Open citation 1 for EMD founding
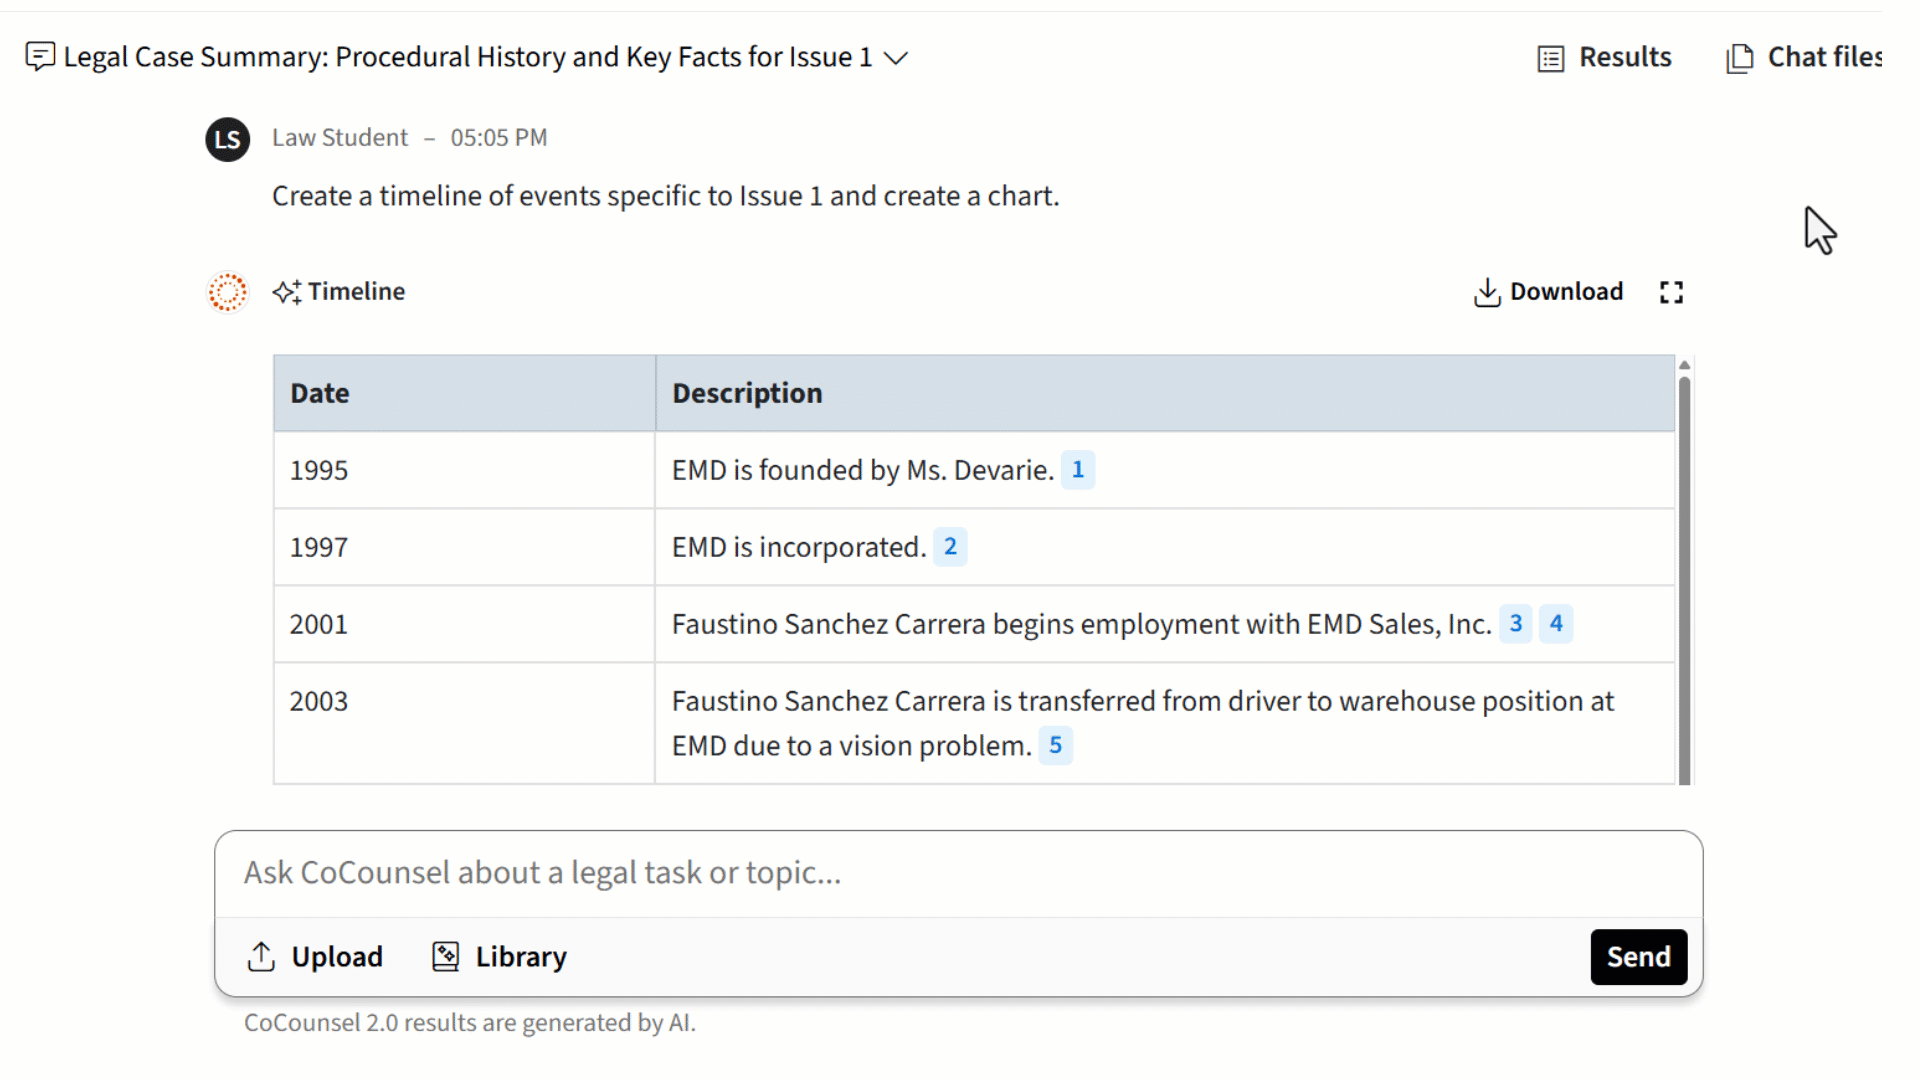The image size is (1920, 1080). (1077, 470)
